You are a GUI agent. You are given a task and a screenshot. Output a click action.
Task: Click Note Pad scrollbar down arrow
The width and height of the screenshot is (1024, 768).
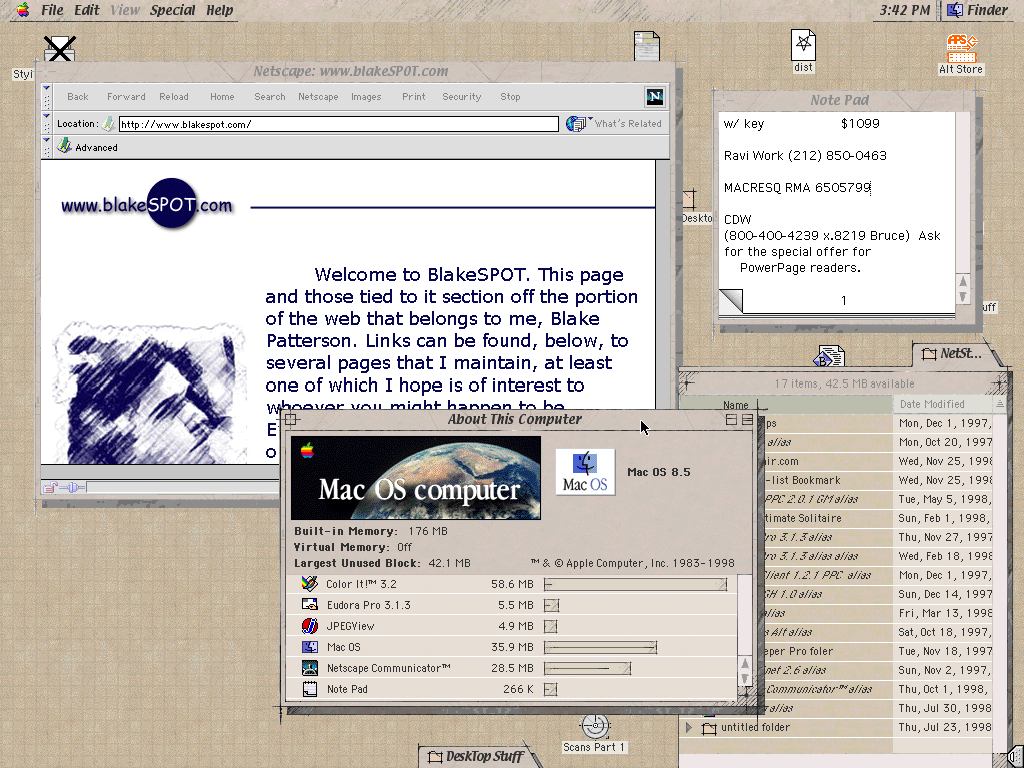click(963, 297)
